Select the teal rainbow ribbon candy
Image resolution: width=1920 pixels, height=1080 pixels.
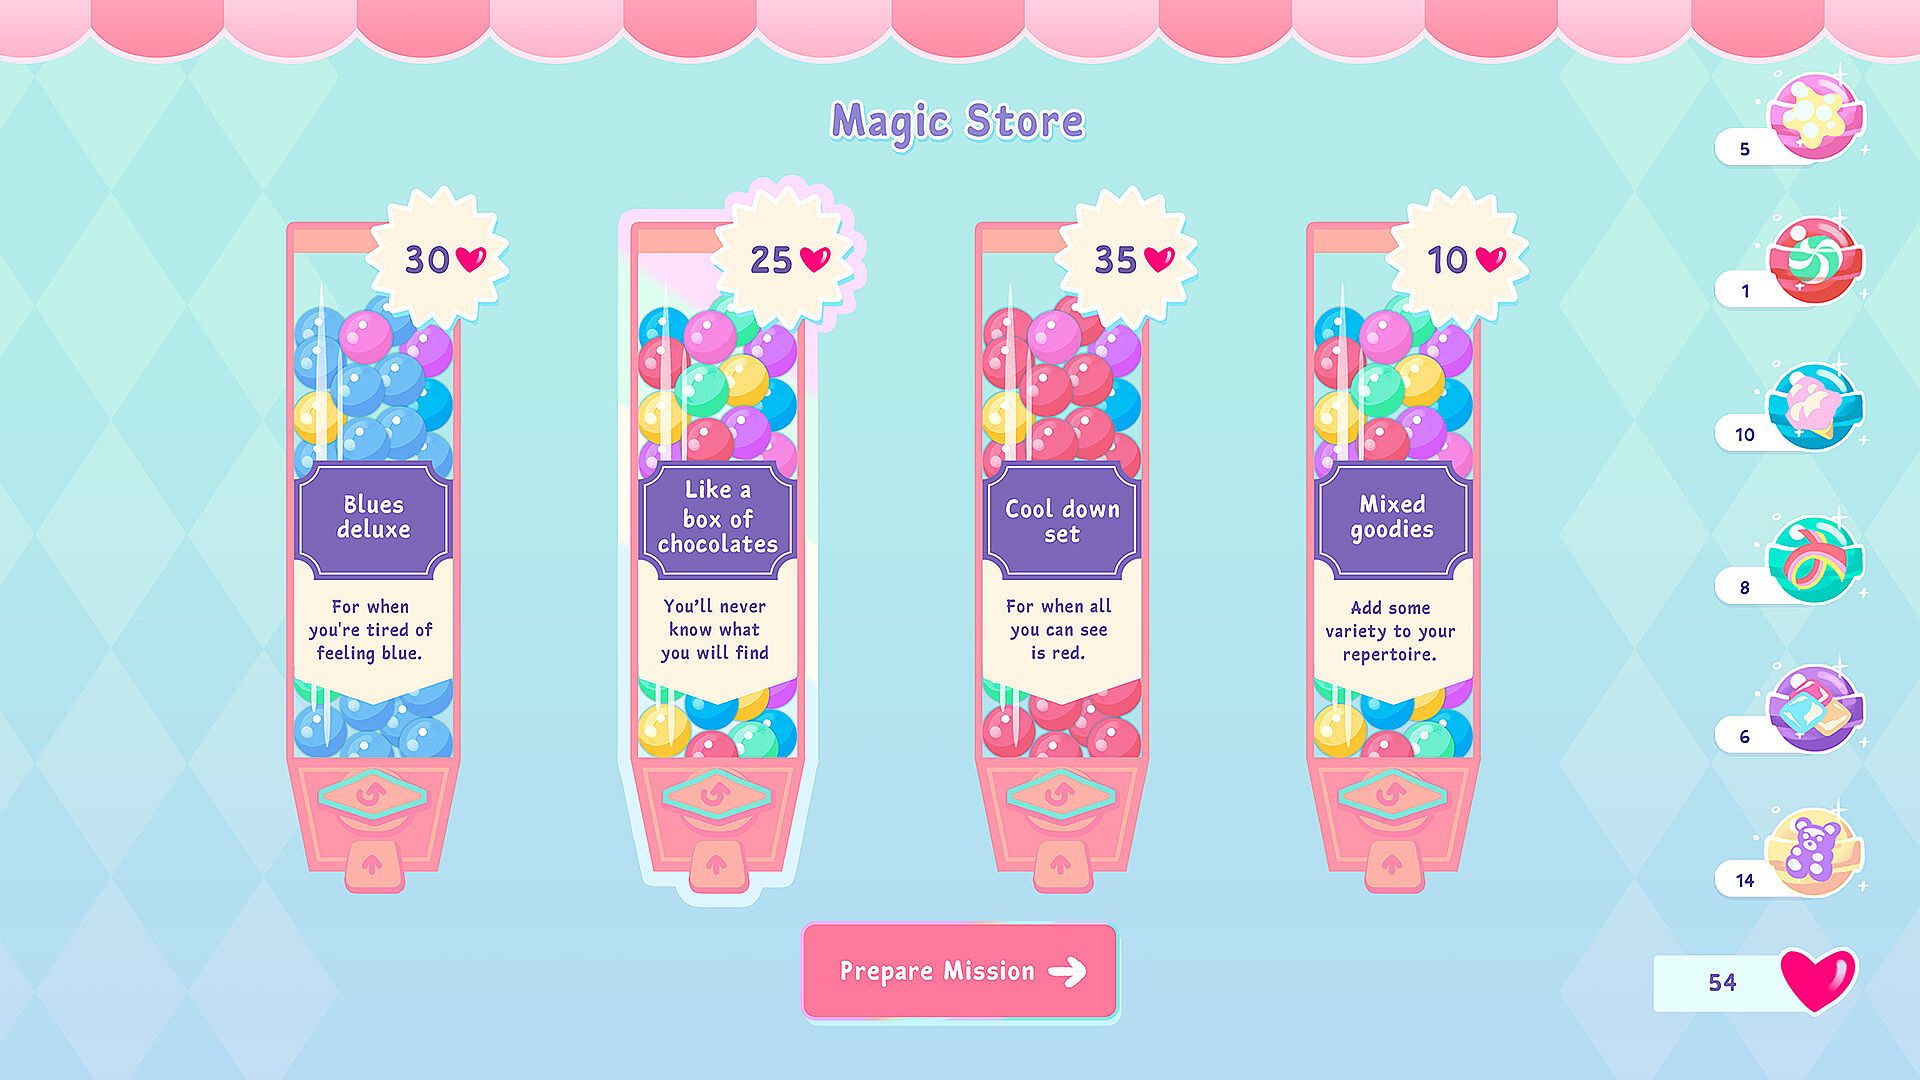coord(1815,558)
